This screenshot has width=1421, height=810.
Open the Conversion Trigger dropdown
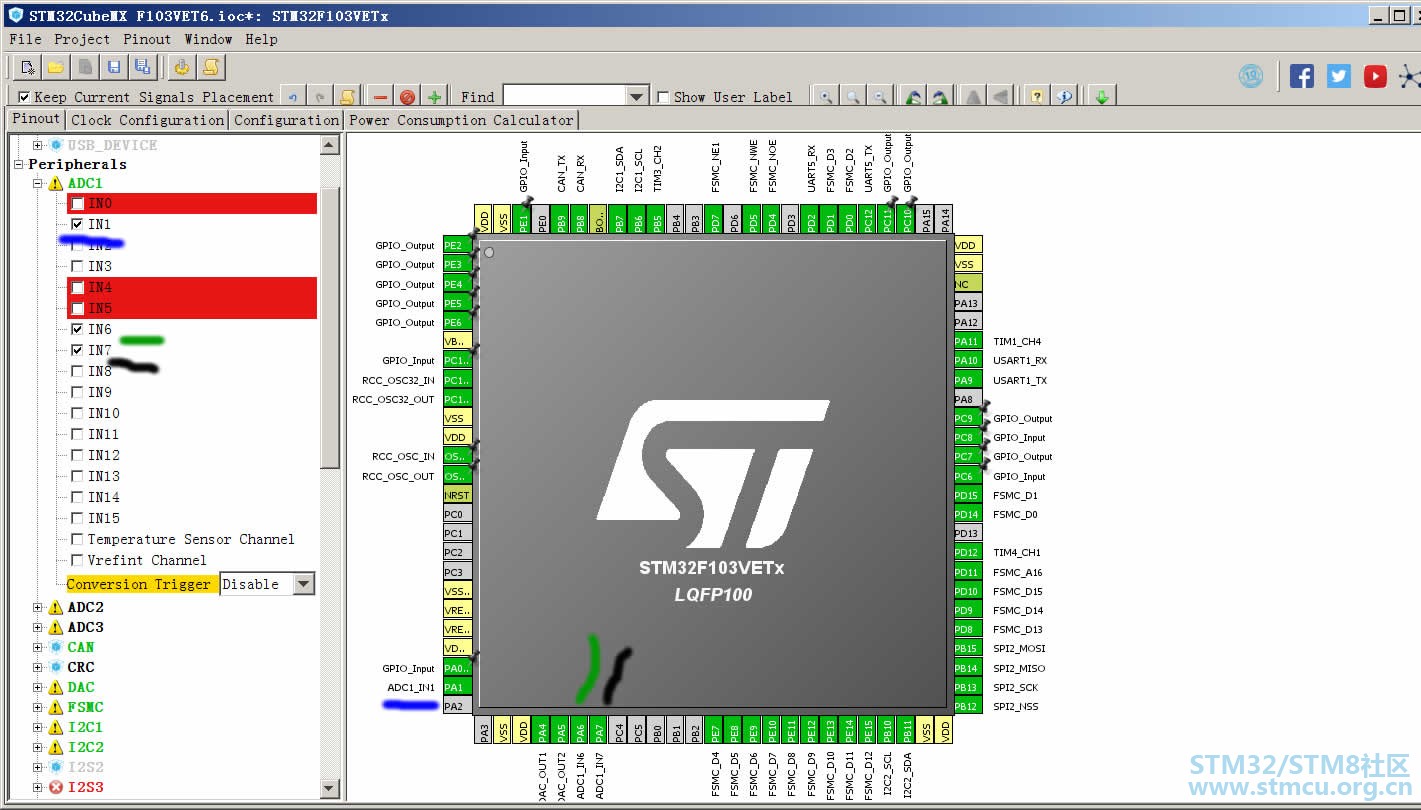pyautogui.click(x=305, y=584)
